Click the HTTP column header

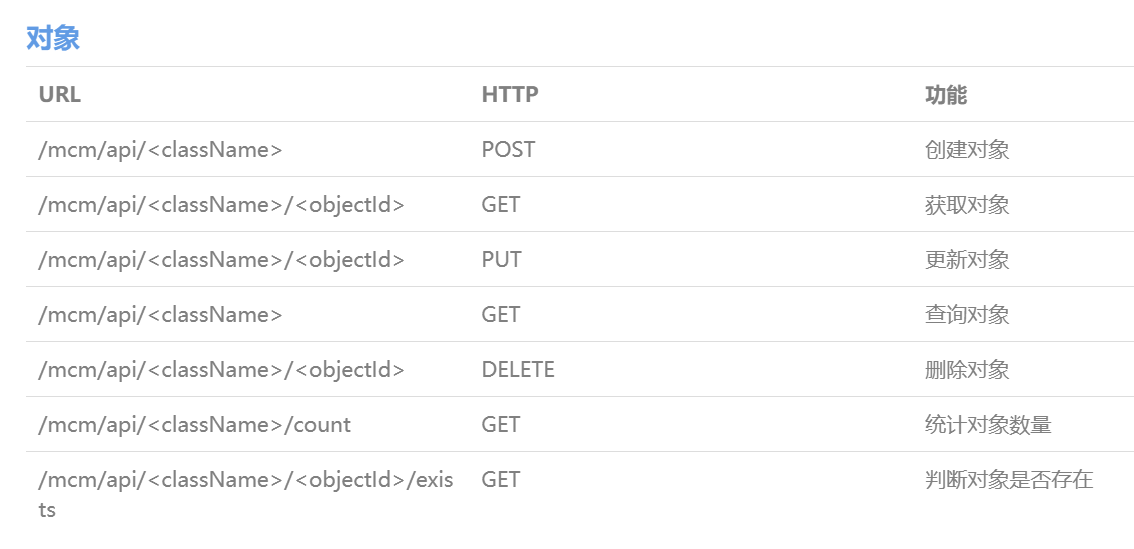click(x=510, y=95)
